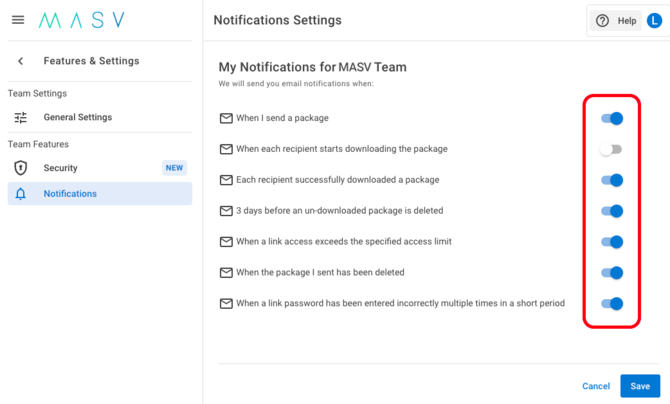Click envelope icon beside When I send a package
This screenshot has height=404, width=670.
[226, 118]
